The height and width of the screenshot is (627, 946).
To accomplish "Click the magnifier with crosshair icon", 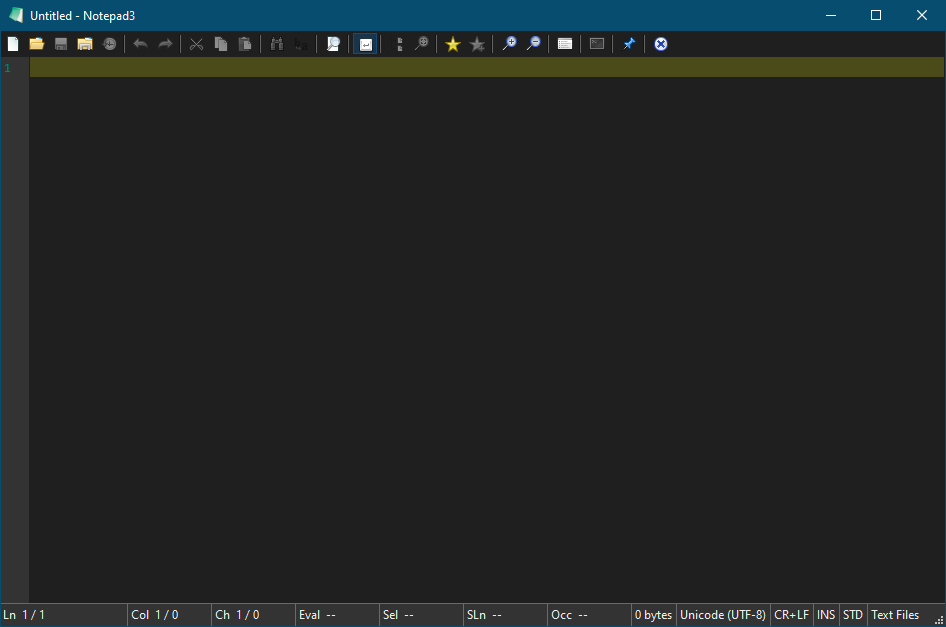I will point(422,44).
